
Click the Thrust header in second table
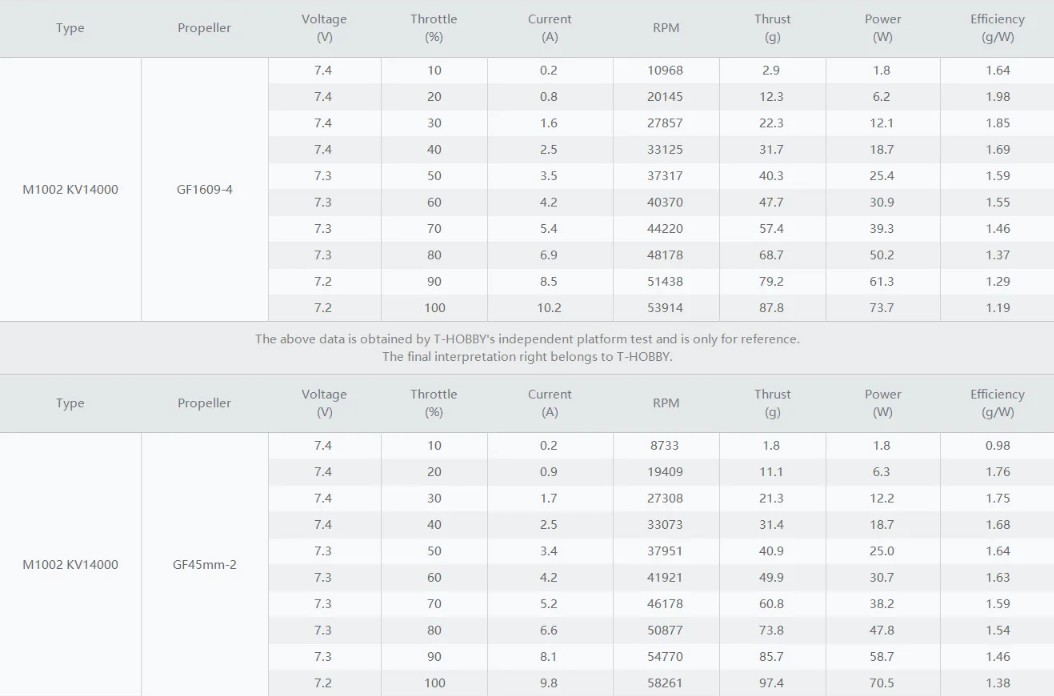(x=772, y=403)
